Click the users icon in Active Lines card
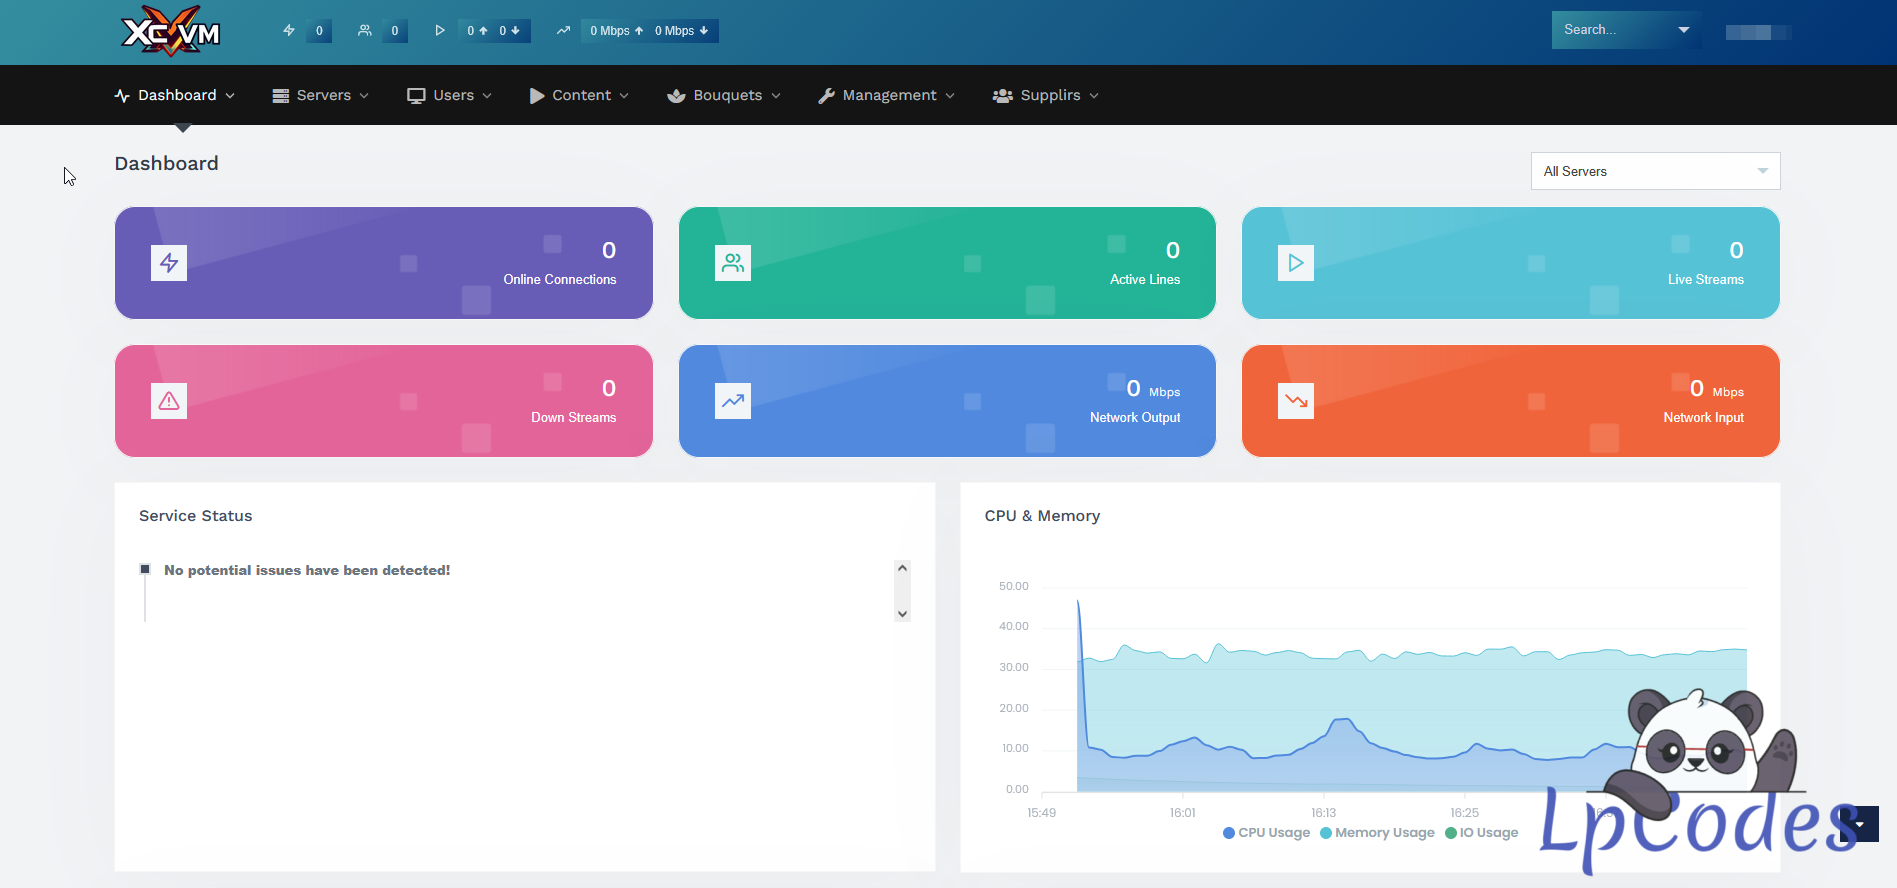 [733, 263]
